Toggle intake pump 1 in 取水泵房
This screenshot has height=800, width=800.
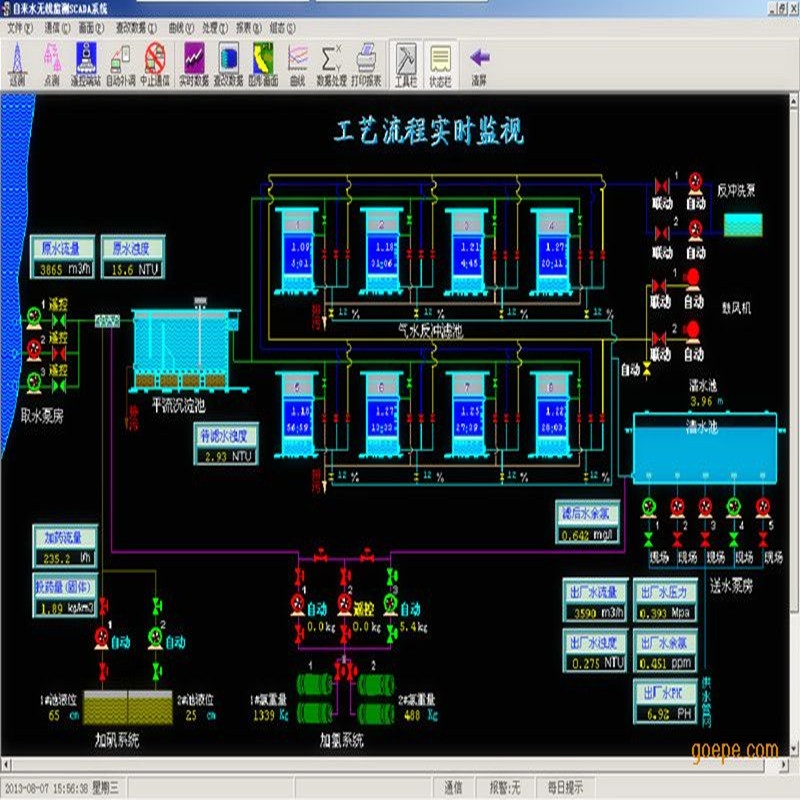(x=33, y=316)
